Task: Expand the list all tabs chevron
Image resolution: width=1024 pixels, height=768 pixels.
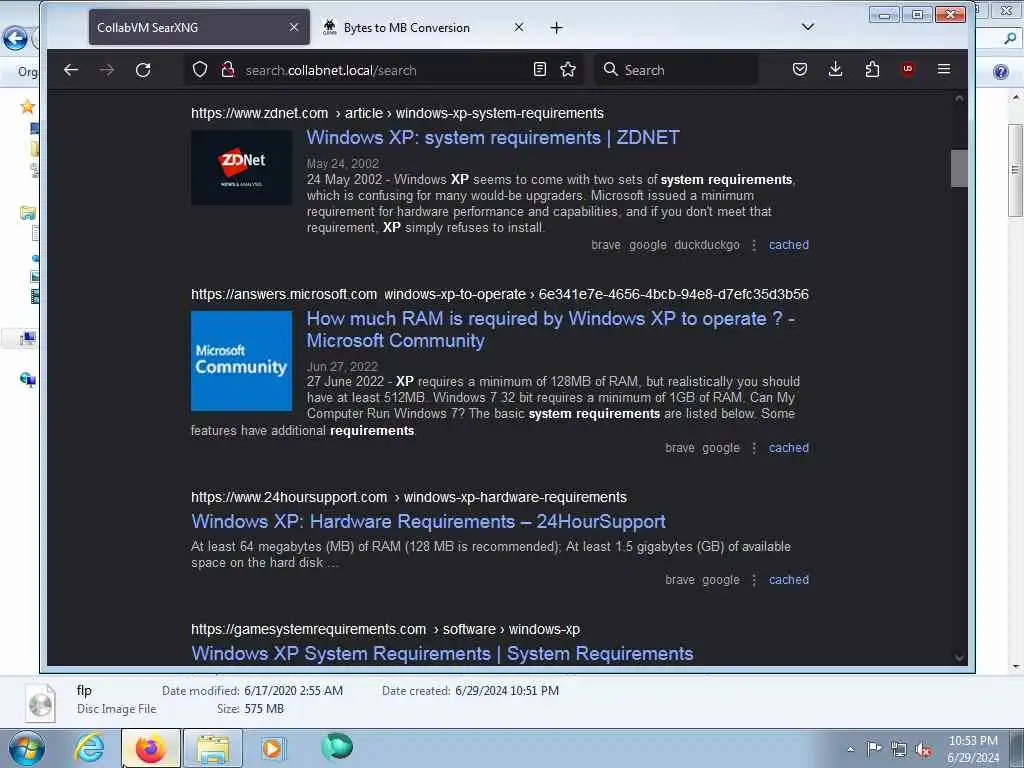Action: [808, 27]
